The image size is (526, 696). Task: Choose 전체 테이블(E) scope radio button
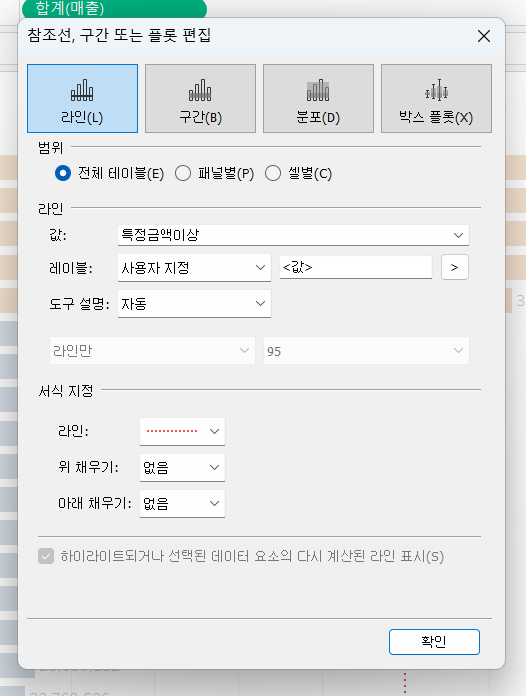[x=63, y=173]
